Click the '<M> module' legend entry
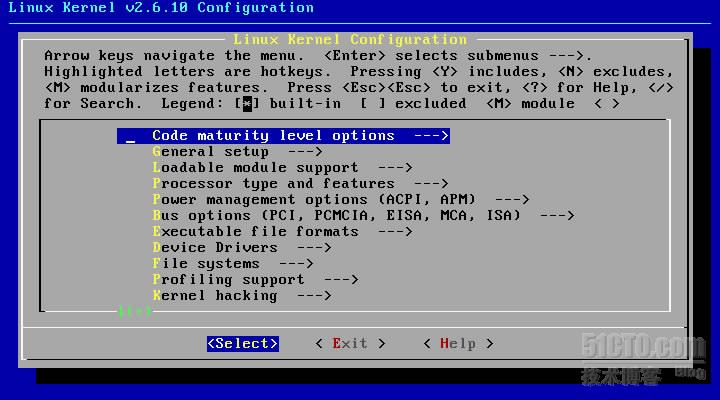 [530, 104]
